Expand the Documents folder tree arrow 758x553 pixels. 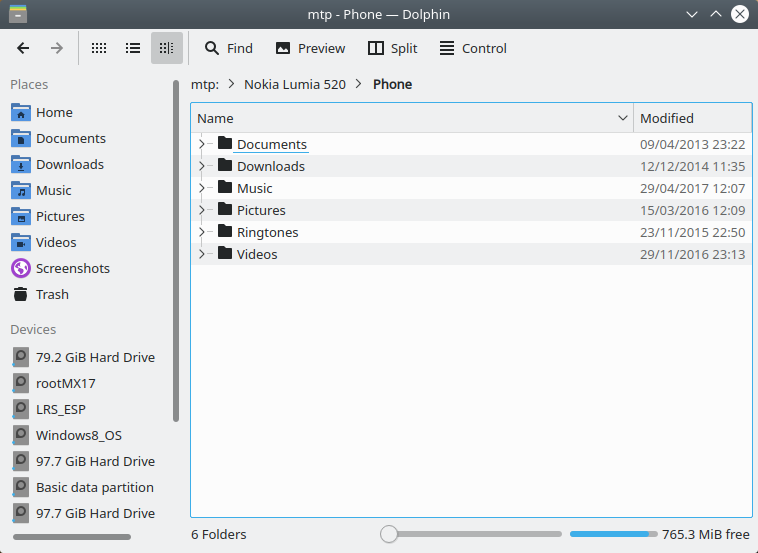(202, 144)
